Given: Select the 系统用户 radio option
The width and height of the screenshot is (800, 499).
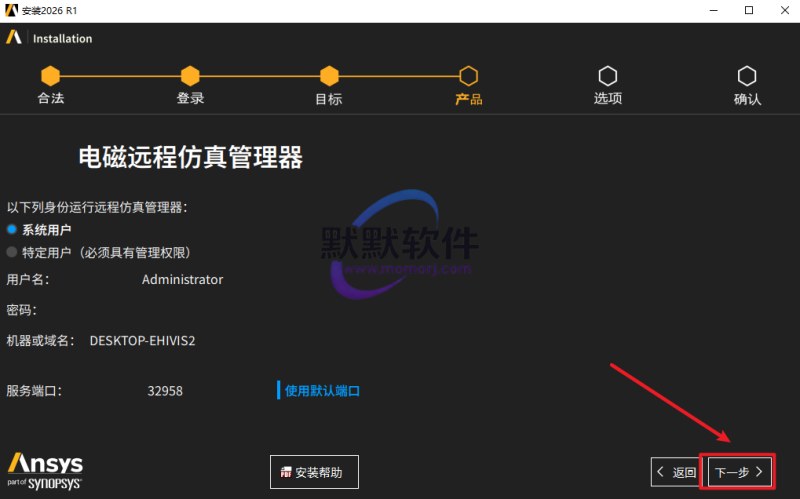Looking at the screenshot, I should (12, 230).
